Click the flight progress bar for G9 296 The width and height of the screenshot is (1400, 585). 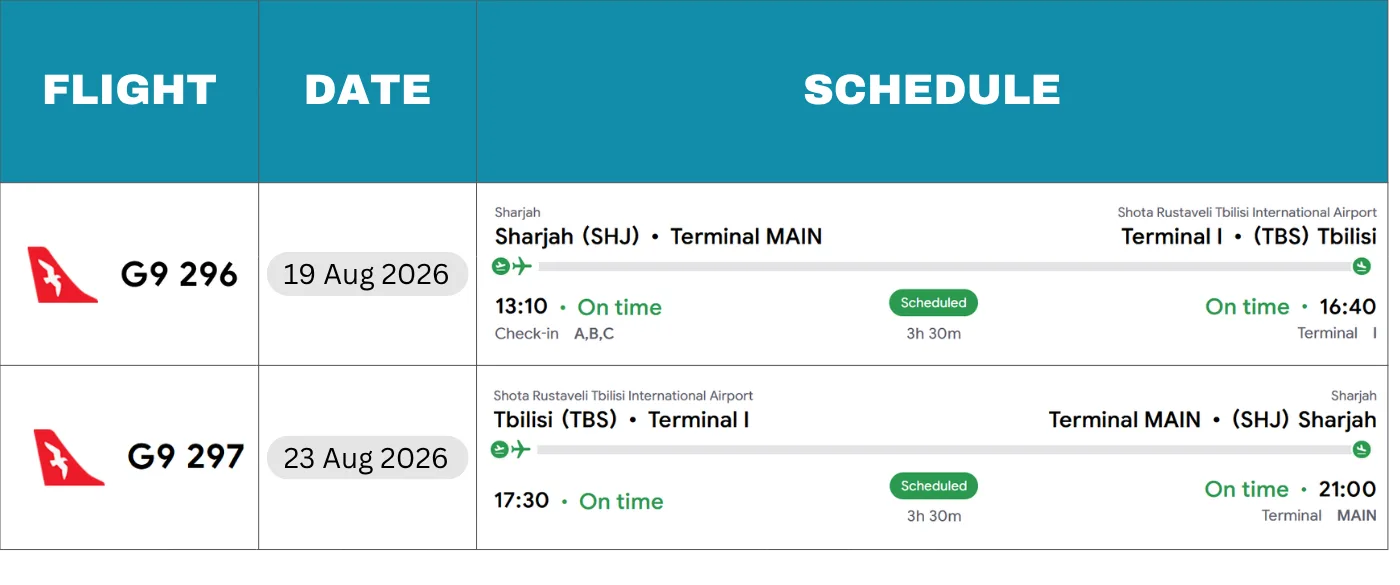(943, 267)
